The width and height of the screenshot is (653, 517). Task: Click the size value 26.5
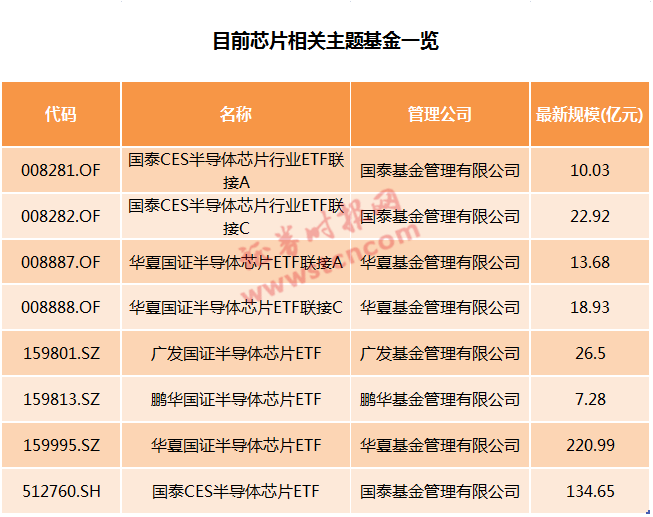click(590, 354)
